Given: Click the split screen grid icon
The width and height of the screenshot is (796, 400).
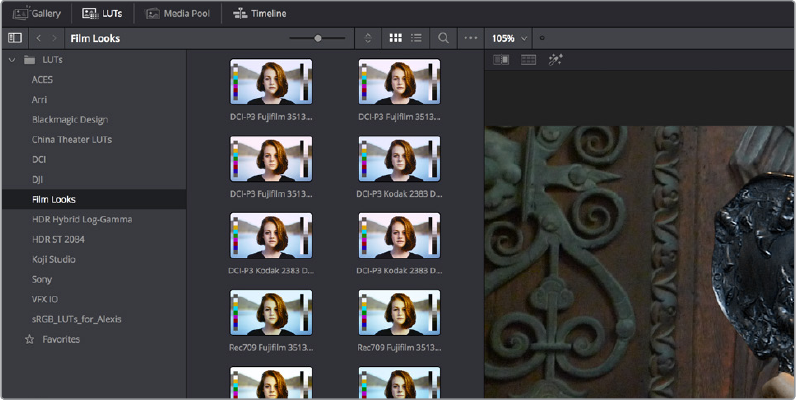Looking at the screenshot, I should click(x=529, y=60).
